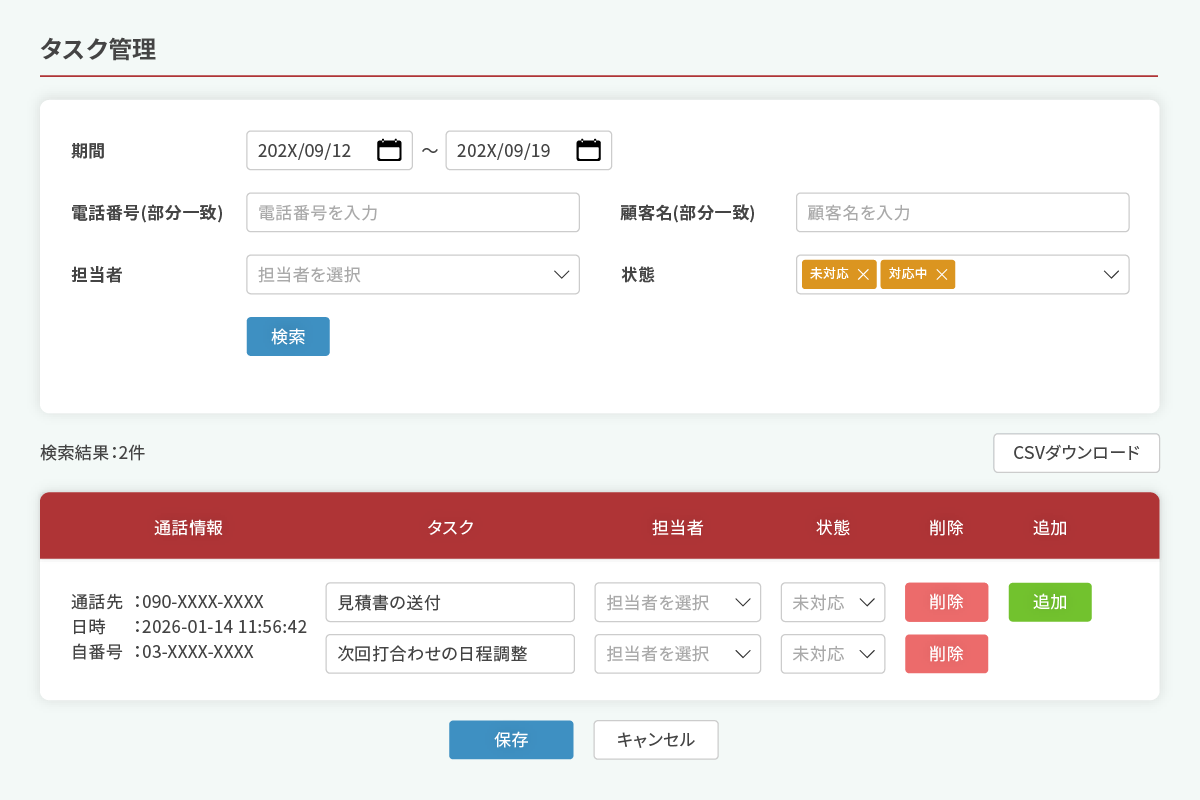Open the end date calendar picker icon
Image resolution: width=1200 pixels, height=800 pixels.
[x=588, y=151]
